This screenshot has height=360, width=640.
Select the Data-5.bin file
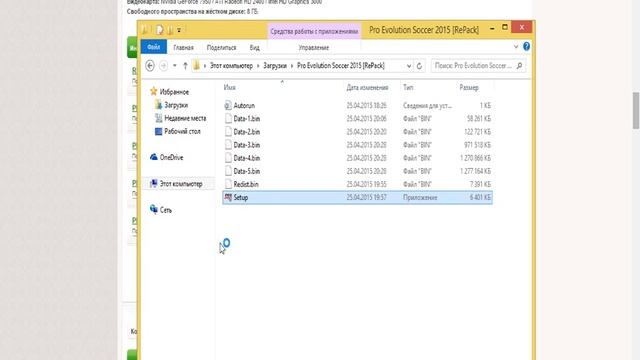[247, 171]
